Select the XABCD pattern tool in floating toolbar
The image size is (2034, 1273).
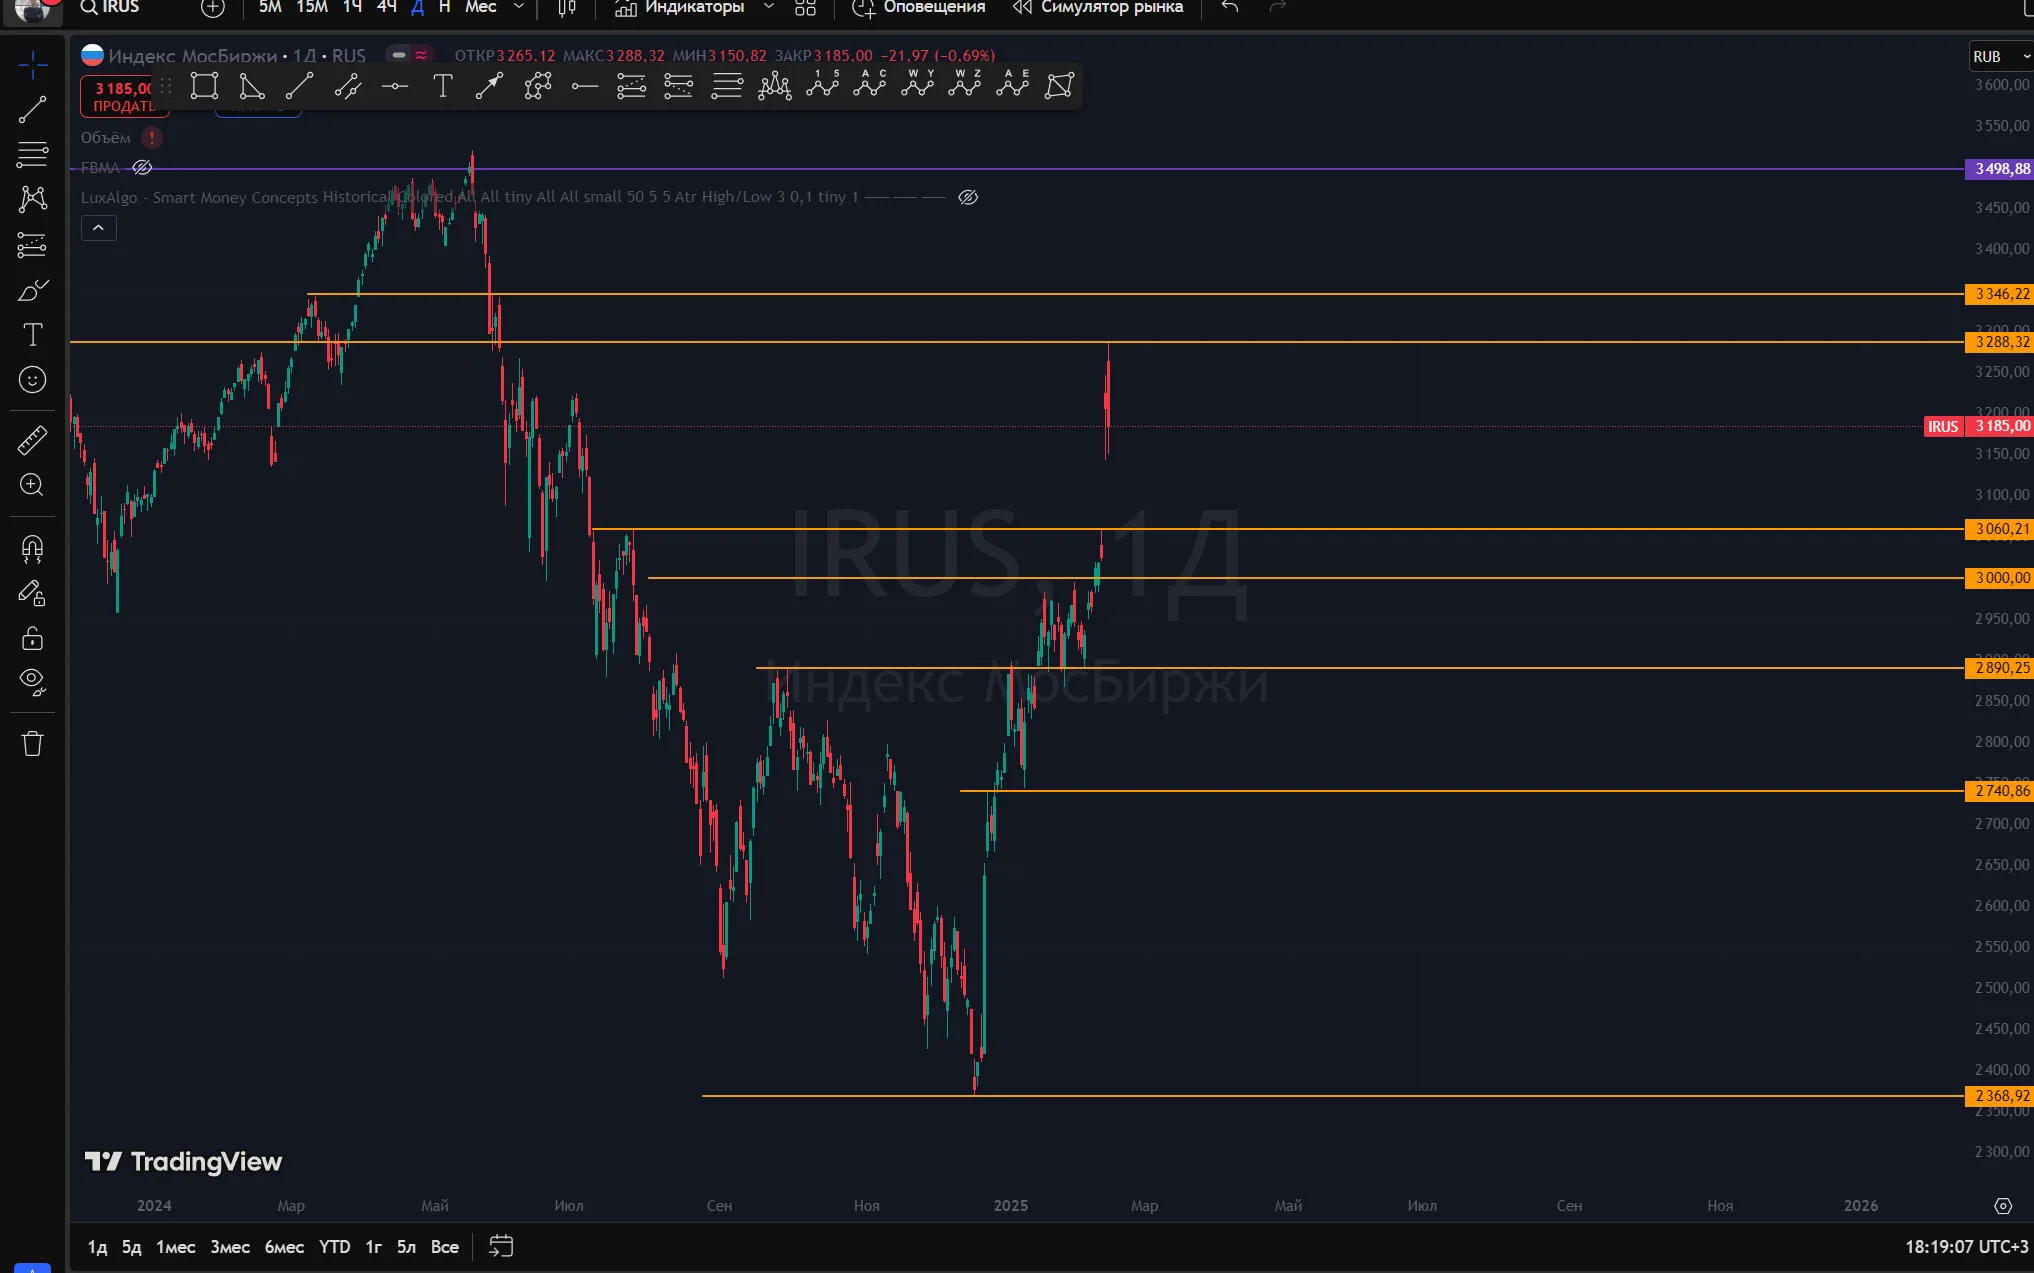coord(1059,86)
